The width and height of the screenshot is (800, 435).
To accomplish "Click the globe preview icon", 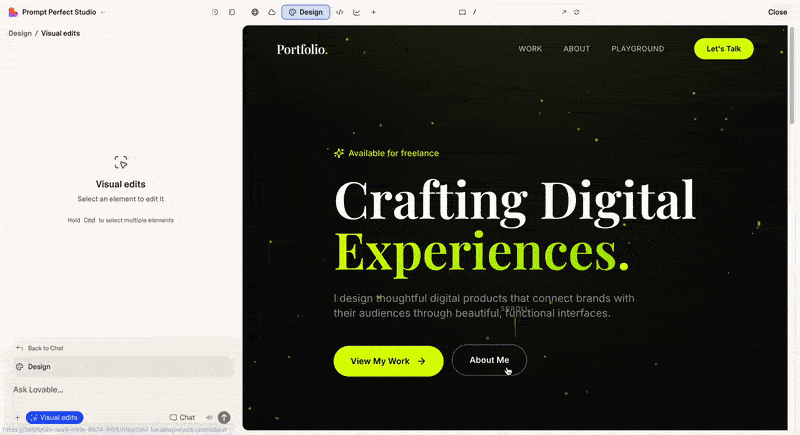I will pos(255,12).
